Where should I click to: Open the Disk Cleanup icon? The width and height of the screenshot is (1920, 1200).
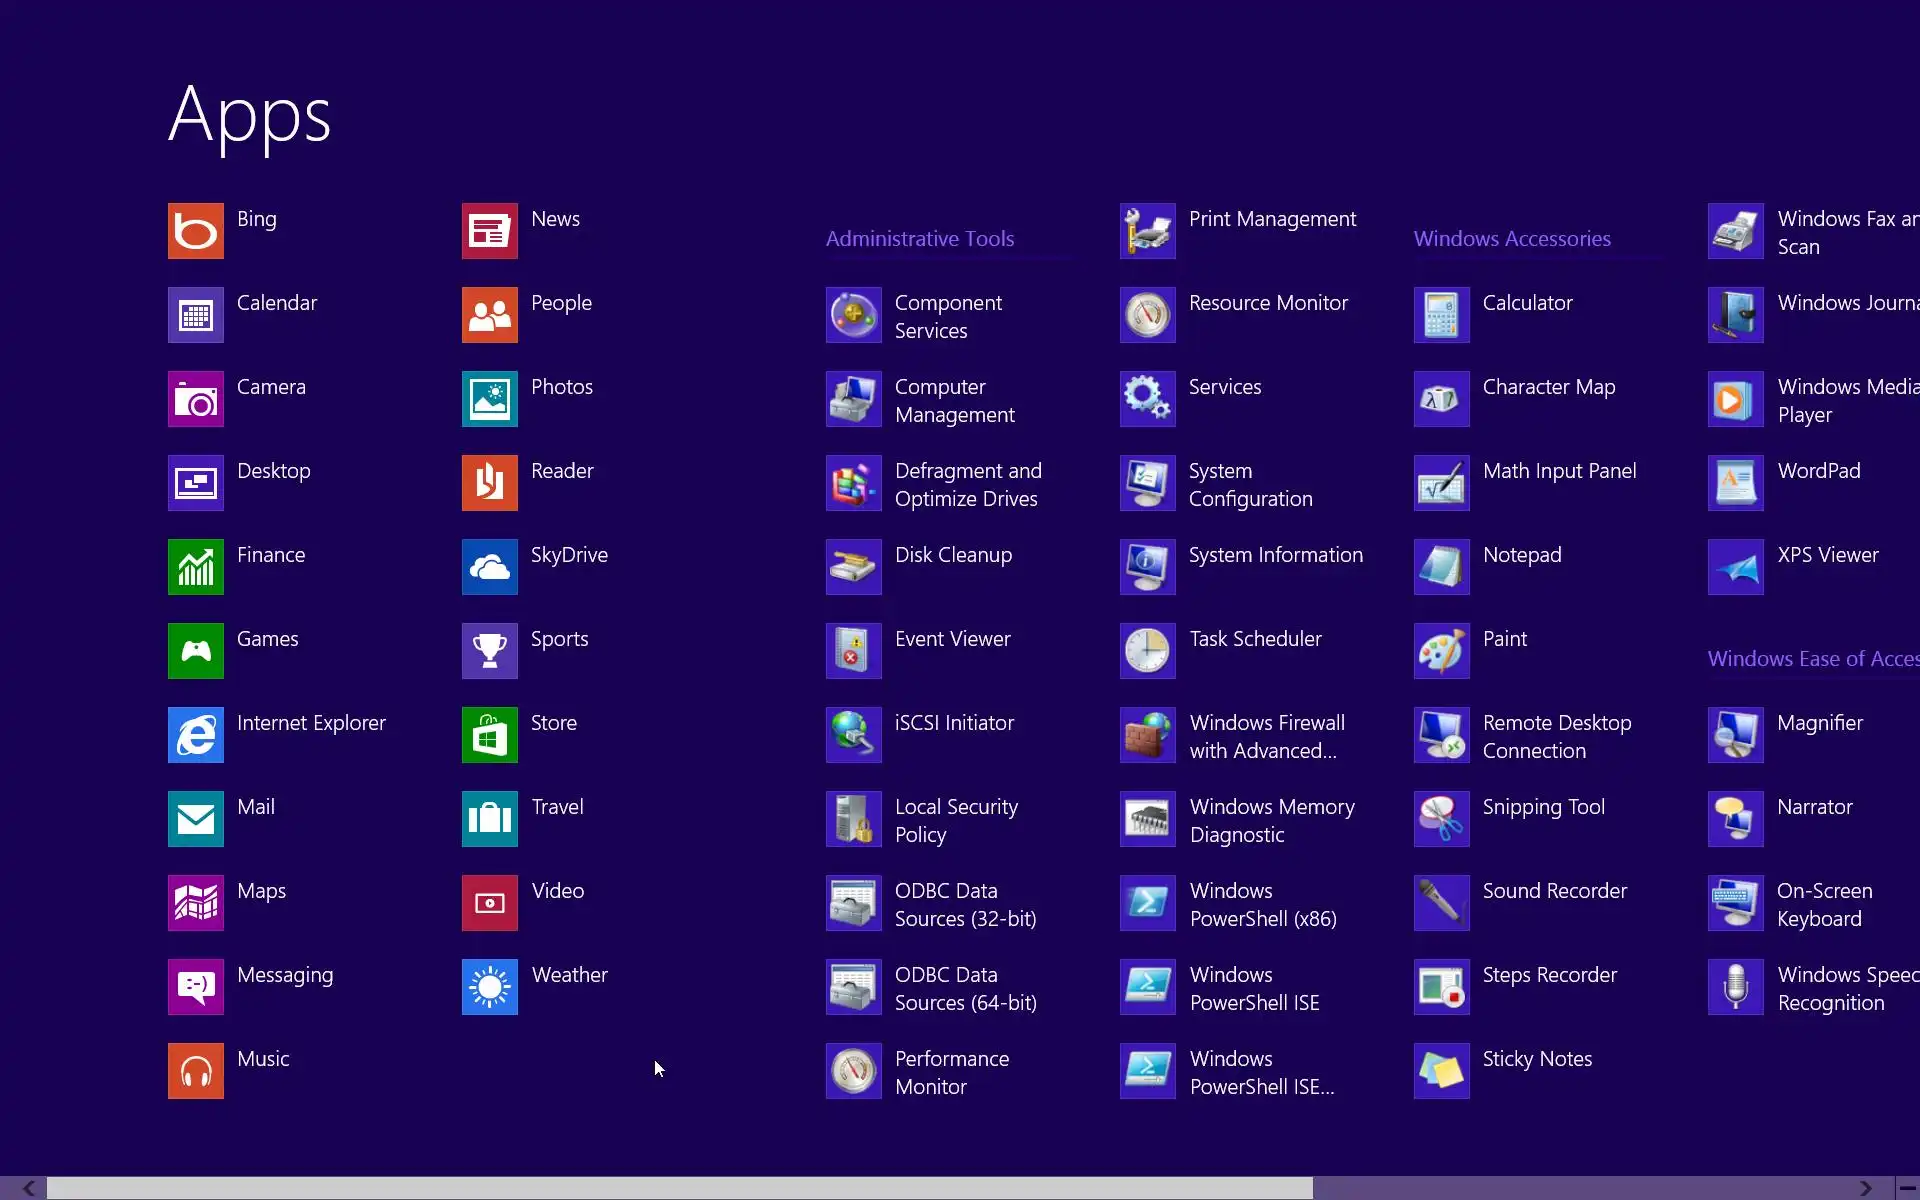point(853,567)
